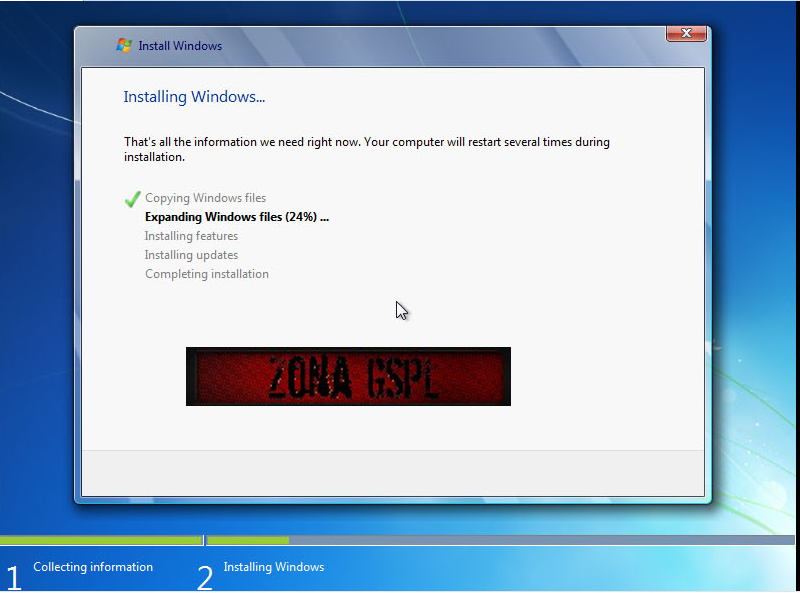This screenshot has height=593, width=800.
Task: Click "Expanding Windows files (24%)" step
Action: point(237,217)
